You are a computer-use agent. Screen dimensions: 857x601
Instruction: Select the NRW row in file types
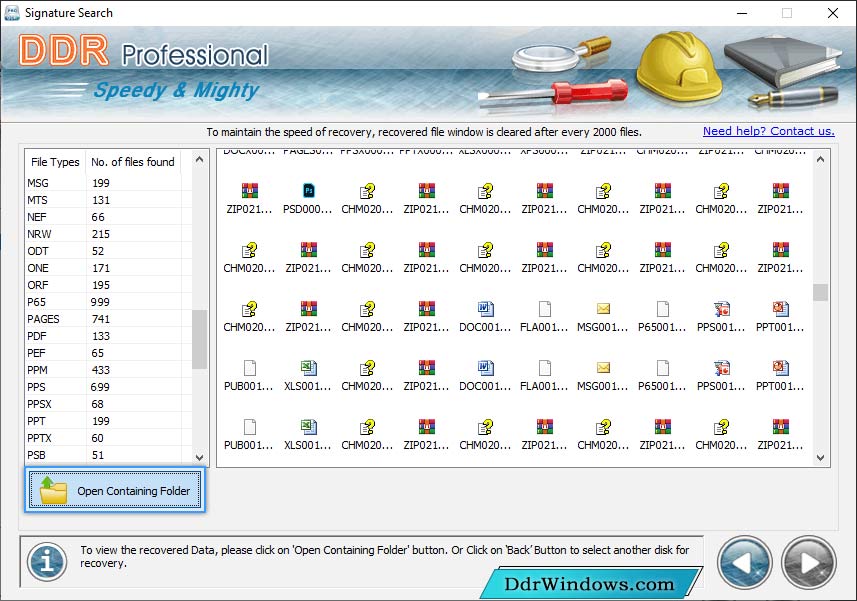pos(108,234)
